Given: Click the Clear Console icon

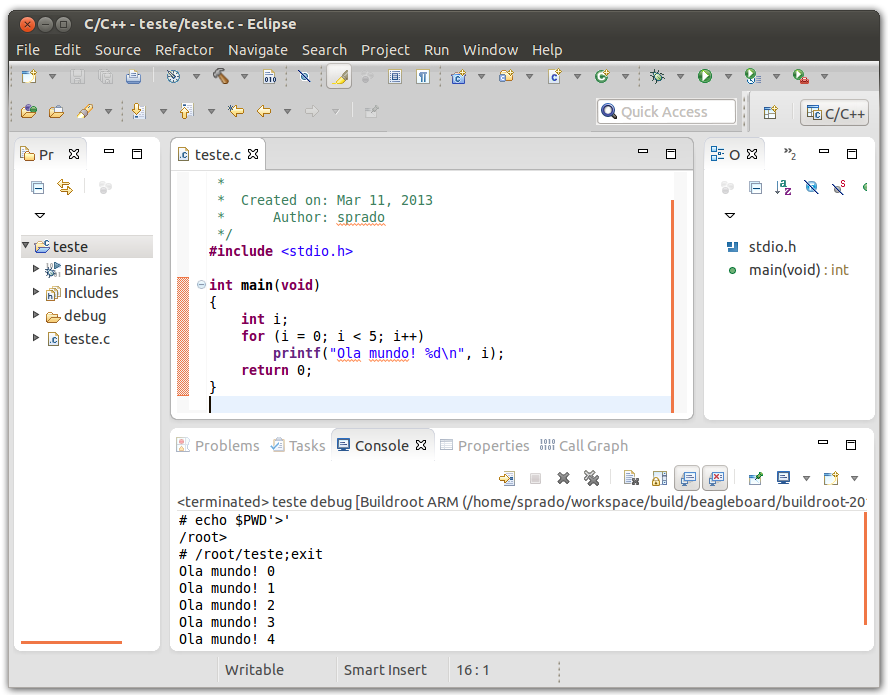Looking at the screenshot, I should click(631, 479).
